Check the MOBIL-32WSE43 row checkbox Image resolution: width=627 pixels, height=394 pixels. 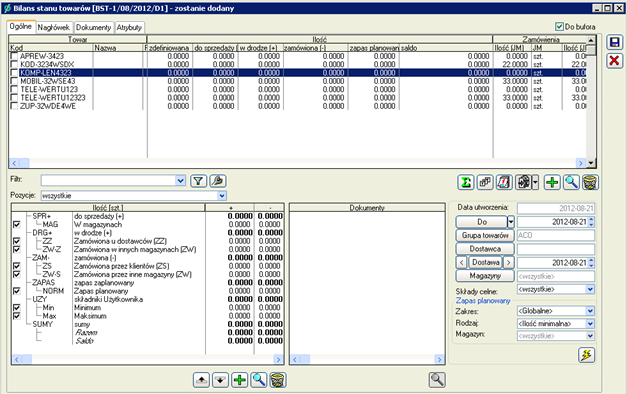point(14,81)
